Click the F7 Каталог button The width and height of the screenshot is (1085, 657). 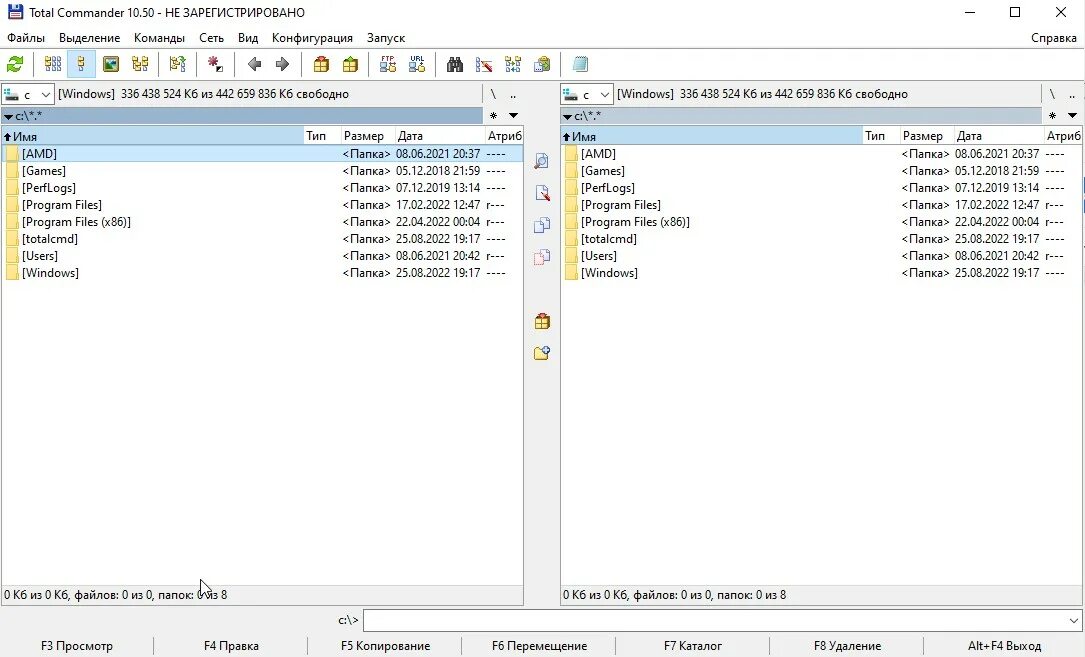pyautogui.click(x=693, y=646)
